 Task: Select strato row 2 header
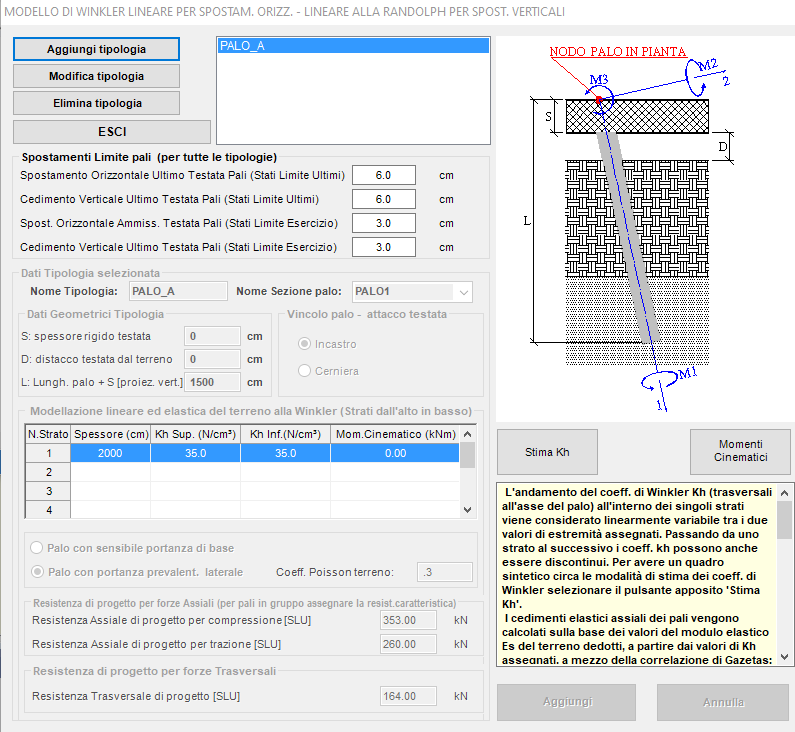48,472
